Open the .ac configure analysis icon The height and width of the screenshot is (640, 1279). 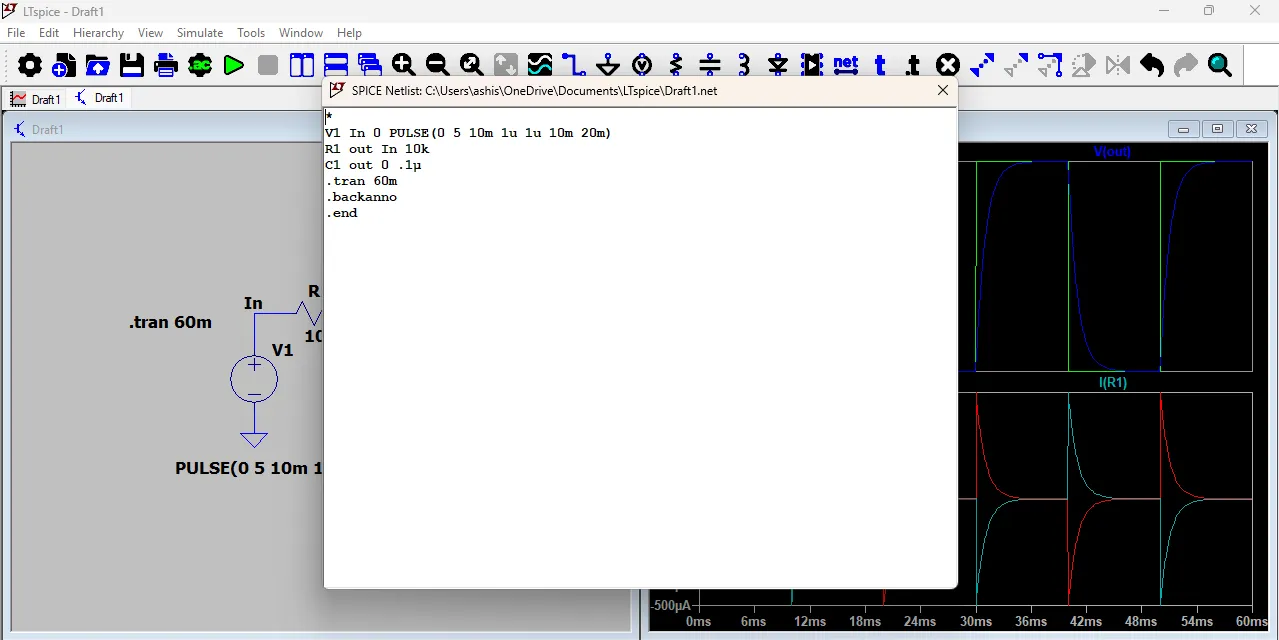(x=200, y=65)
